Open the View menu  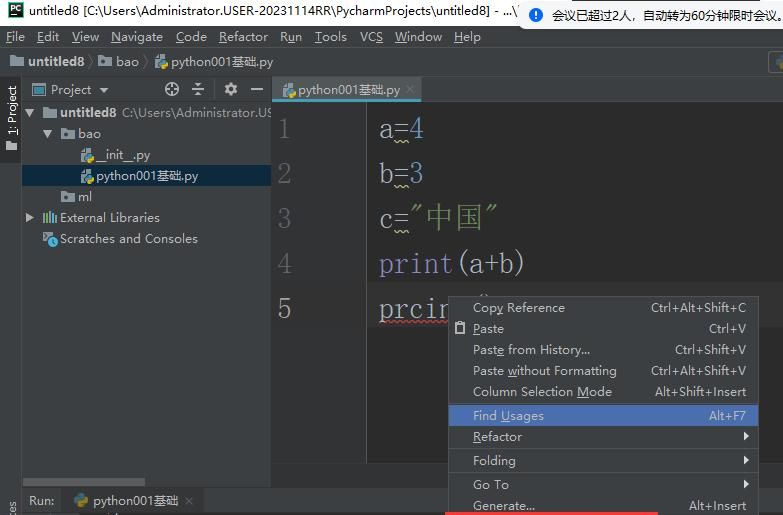85,37
